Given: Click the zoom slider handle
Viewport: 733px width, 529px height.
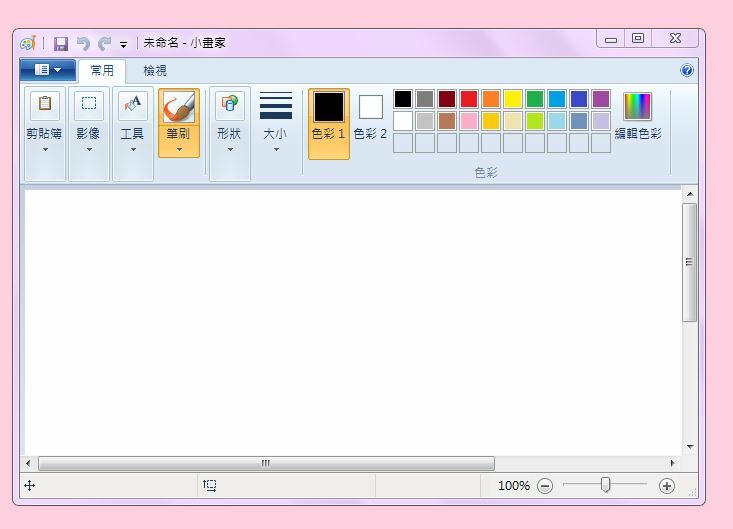Looking at the screenshot, I should pyautogui.click(x=605, y=485).
